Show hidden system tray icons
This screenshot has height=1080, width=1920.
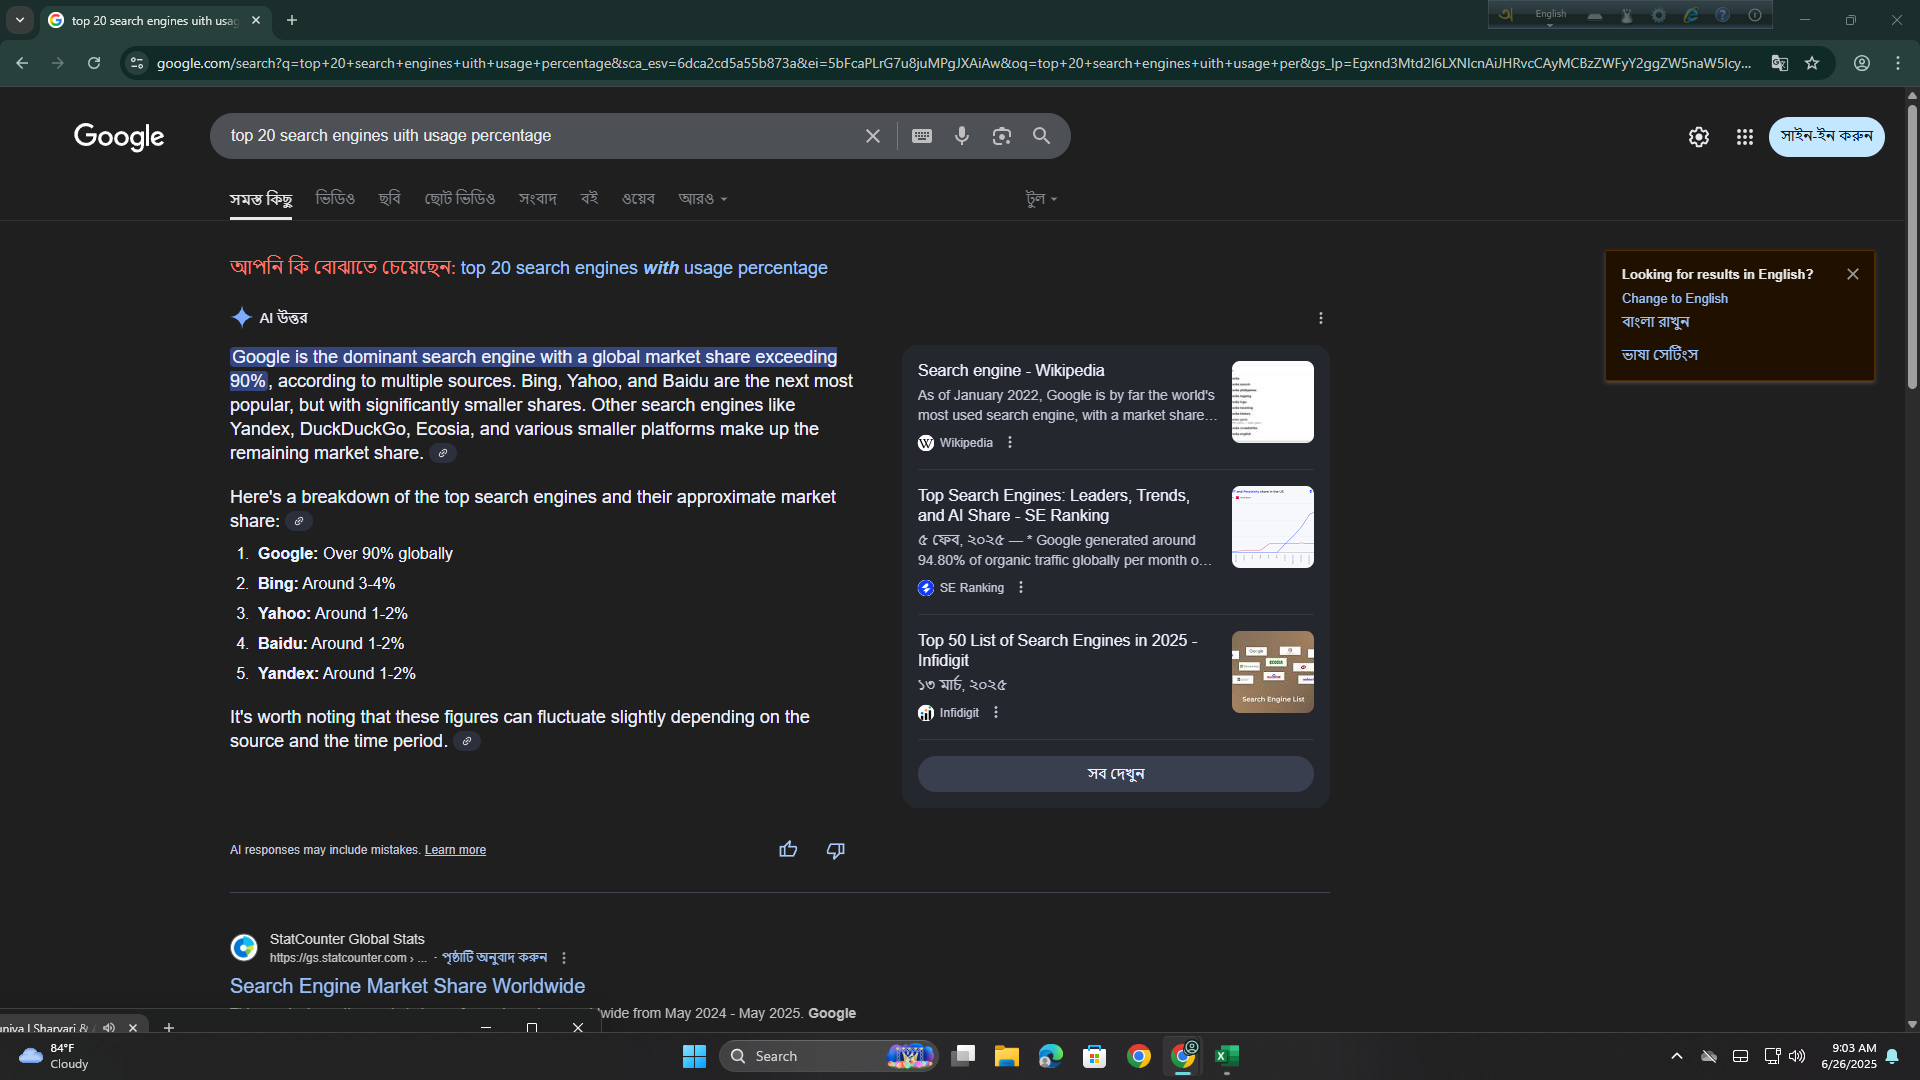pyautogui.click(x=1677, y=1056)
